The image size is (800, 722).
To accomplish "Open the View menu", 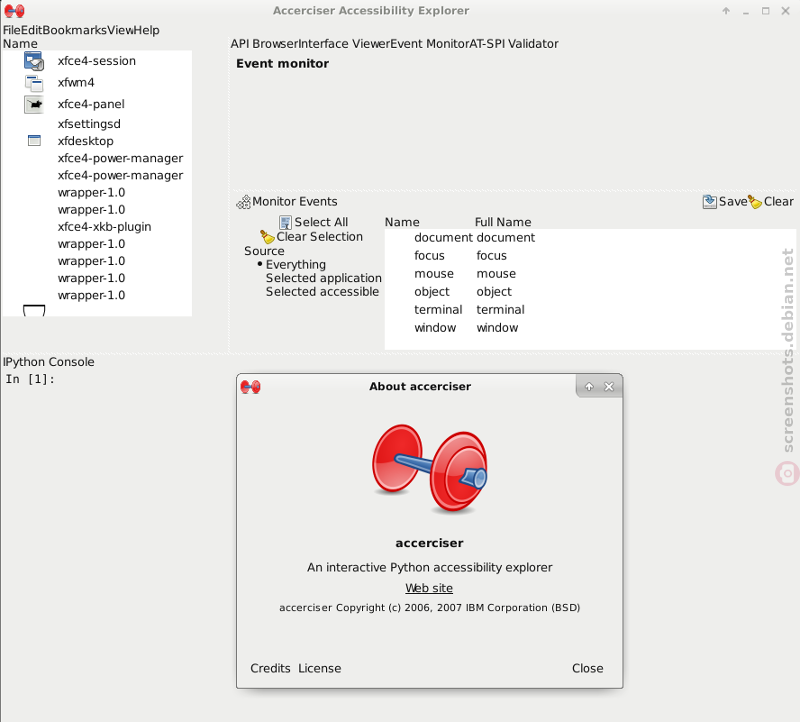I will [x=120, y=30].
